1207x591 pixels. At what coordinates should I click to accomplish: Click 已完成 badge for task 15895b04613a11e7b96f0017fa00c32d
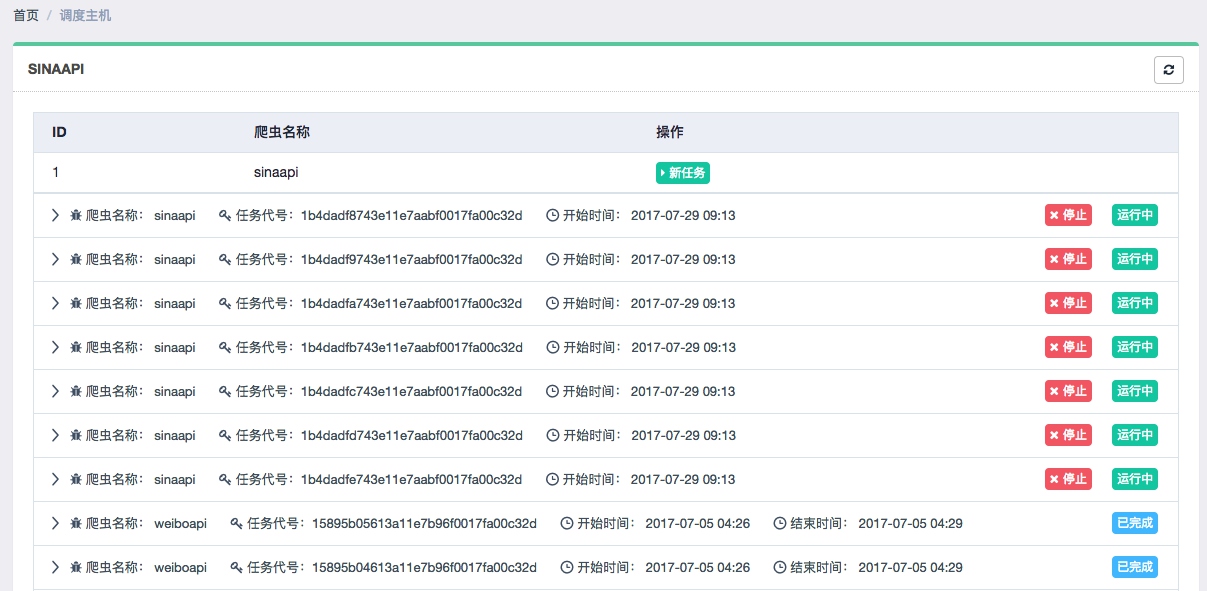(x=1135, y=567)
